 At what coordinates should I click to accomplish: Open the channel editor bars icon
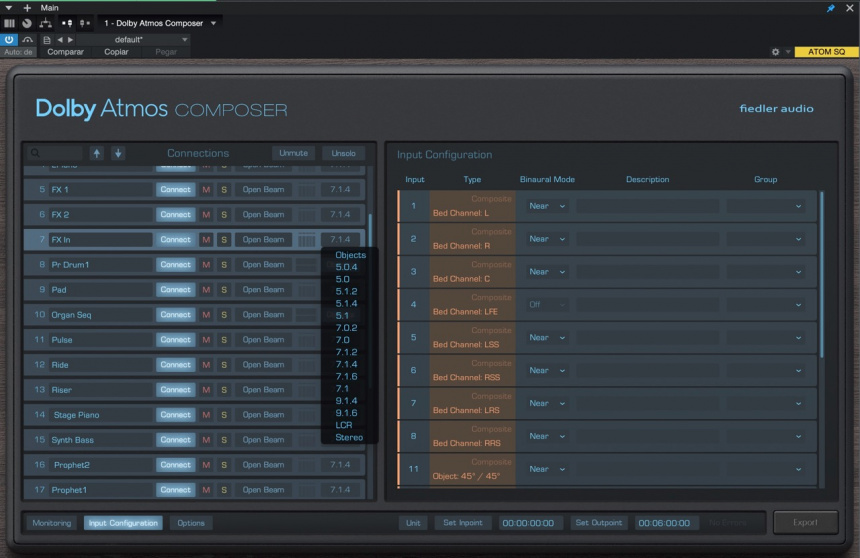tap(9, 23)
